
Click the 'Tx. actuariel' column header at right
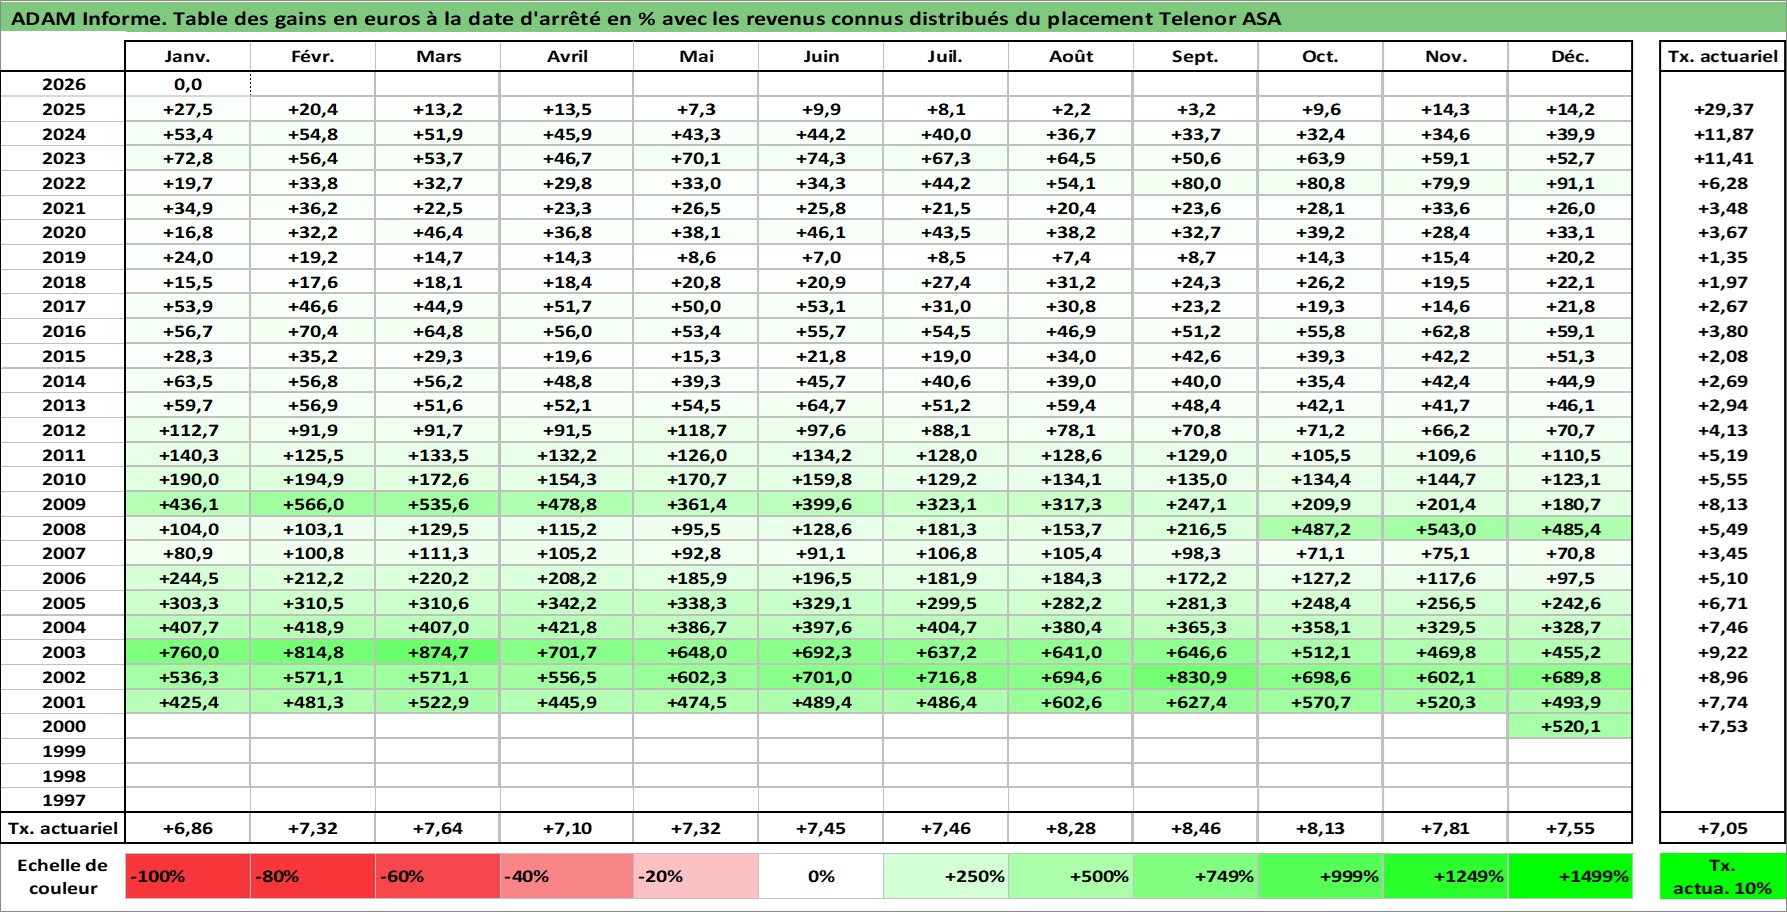point(1722,57)
